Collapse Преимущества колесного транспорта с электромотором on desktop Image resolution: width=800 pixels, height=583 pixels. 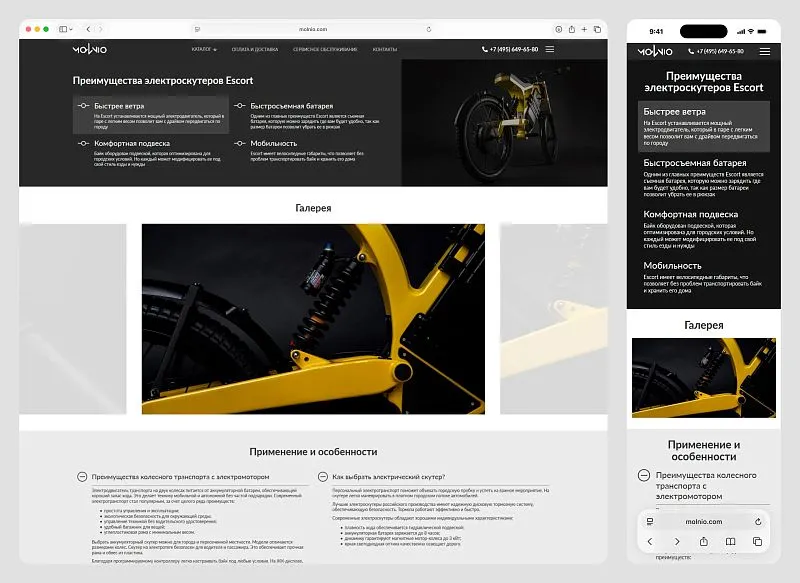(82, 476)
